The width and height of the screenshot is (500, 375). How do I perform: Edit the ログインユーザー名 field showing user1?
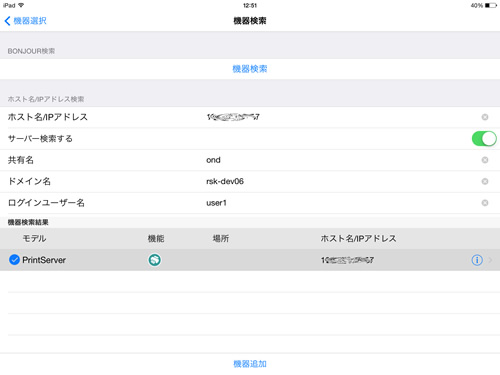(216, 203)
